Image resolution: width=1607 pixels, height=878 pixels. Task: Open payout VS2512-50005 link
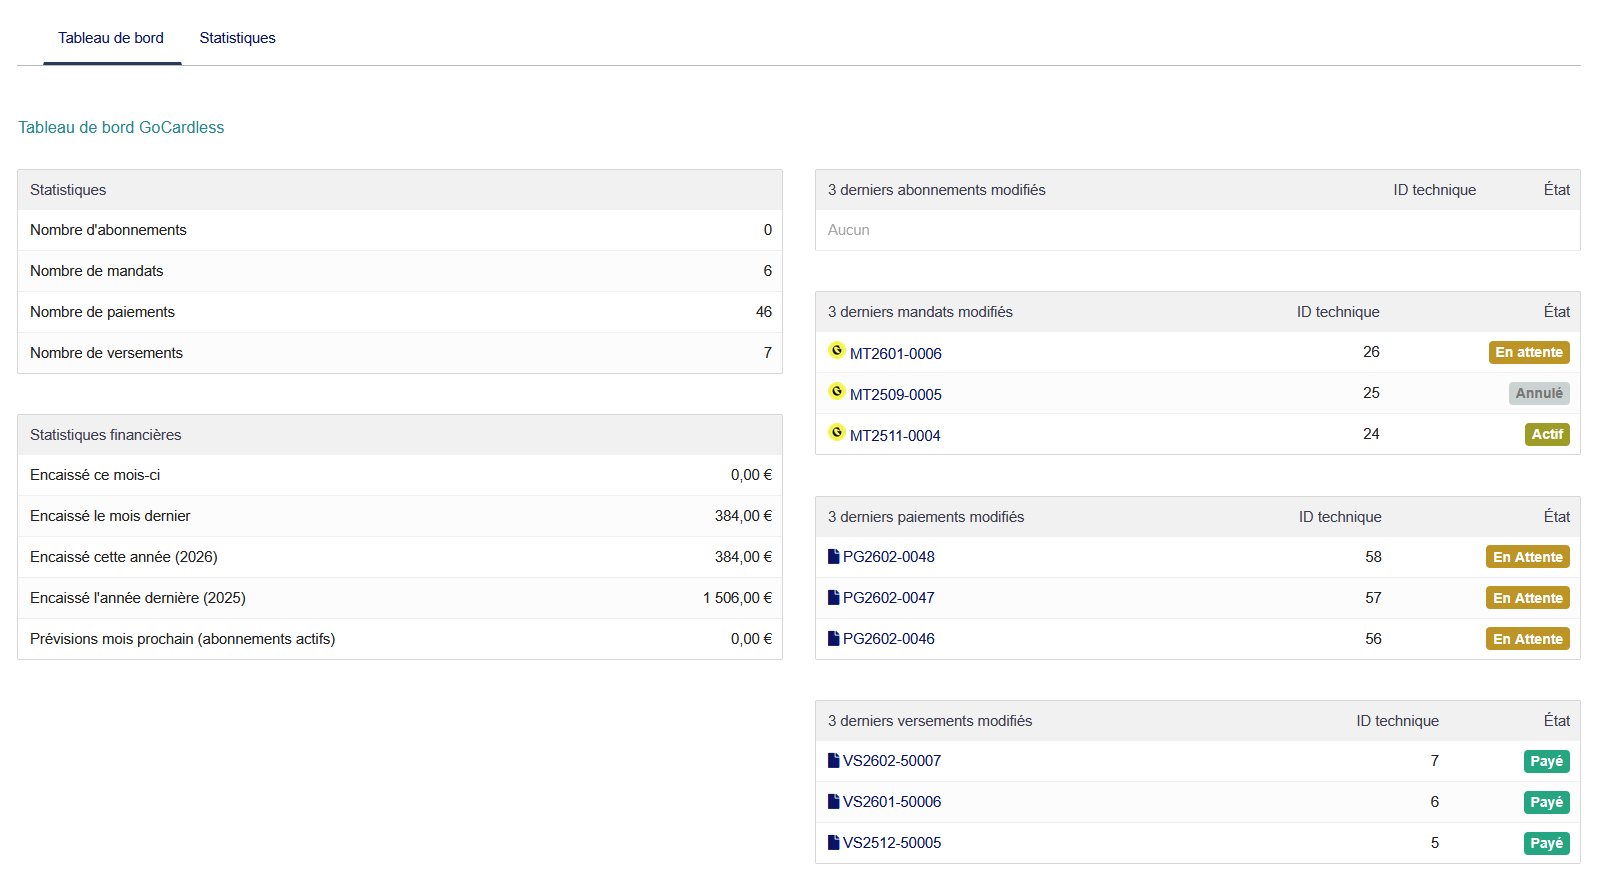(x=892, y=843)
